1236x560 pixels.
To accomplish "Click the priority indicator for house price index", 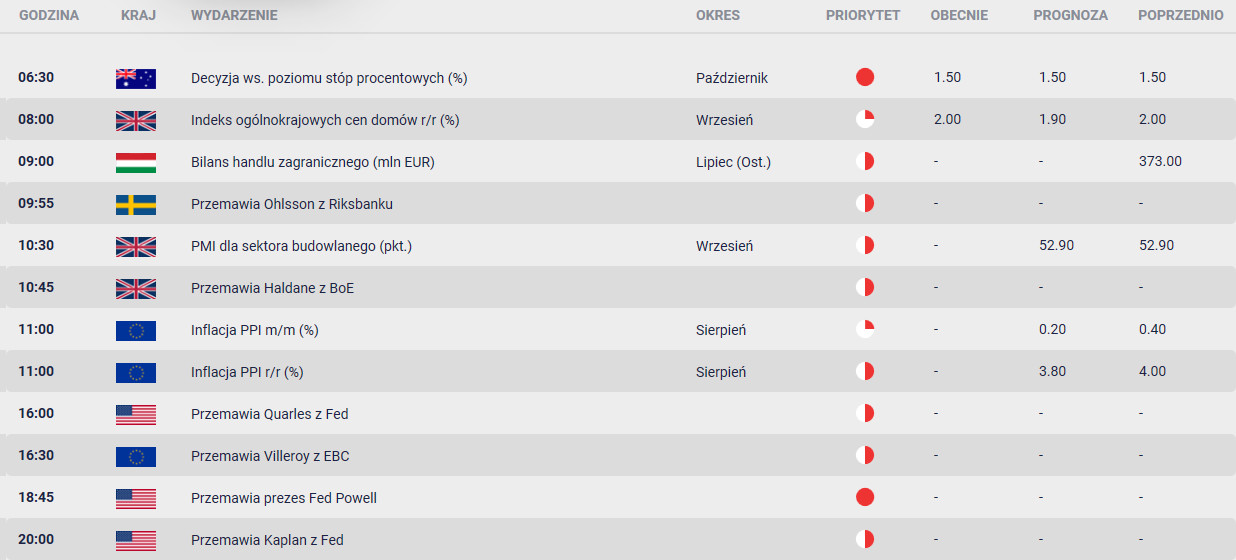I will pyautogui.click(x=865, y=120).
